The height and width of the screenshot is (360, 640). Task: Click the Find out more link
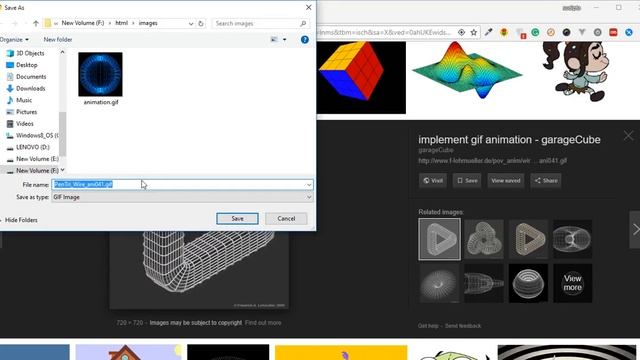[x=263, y=323]
